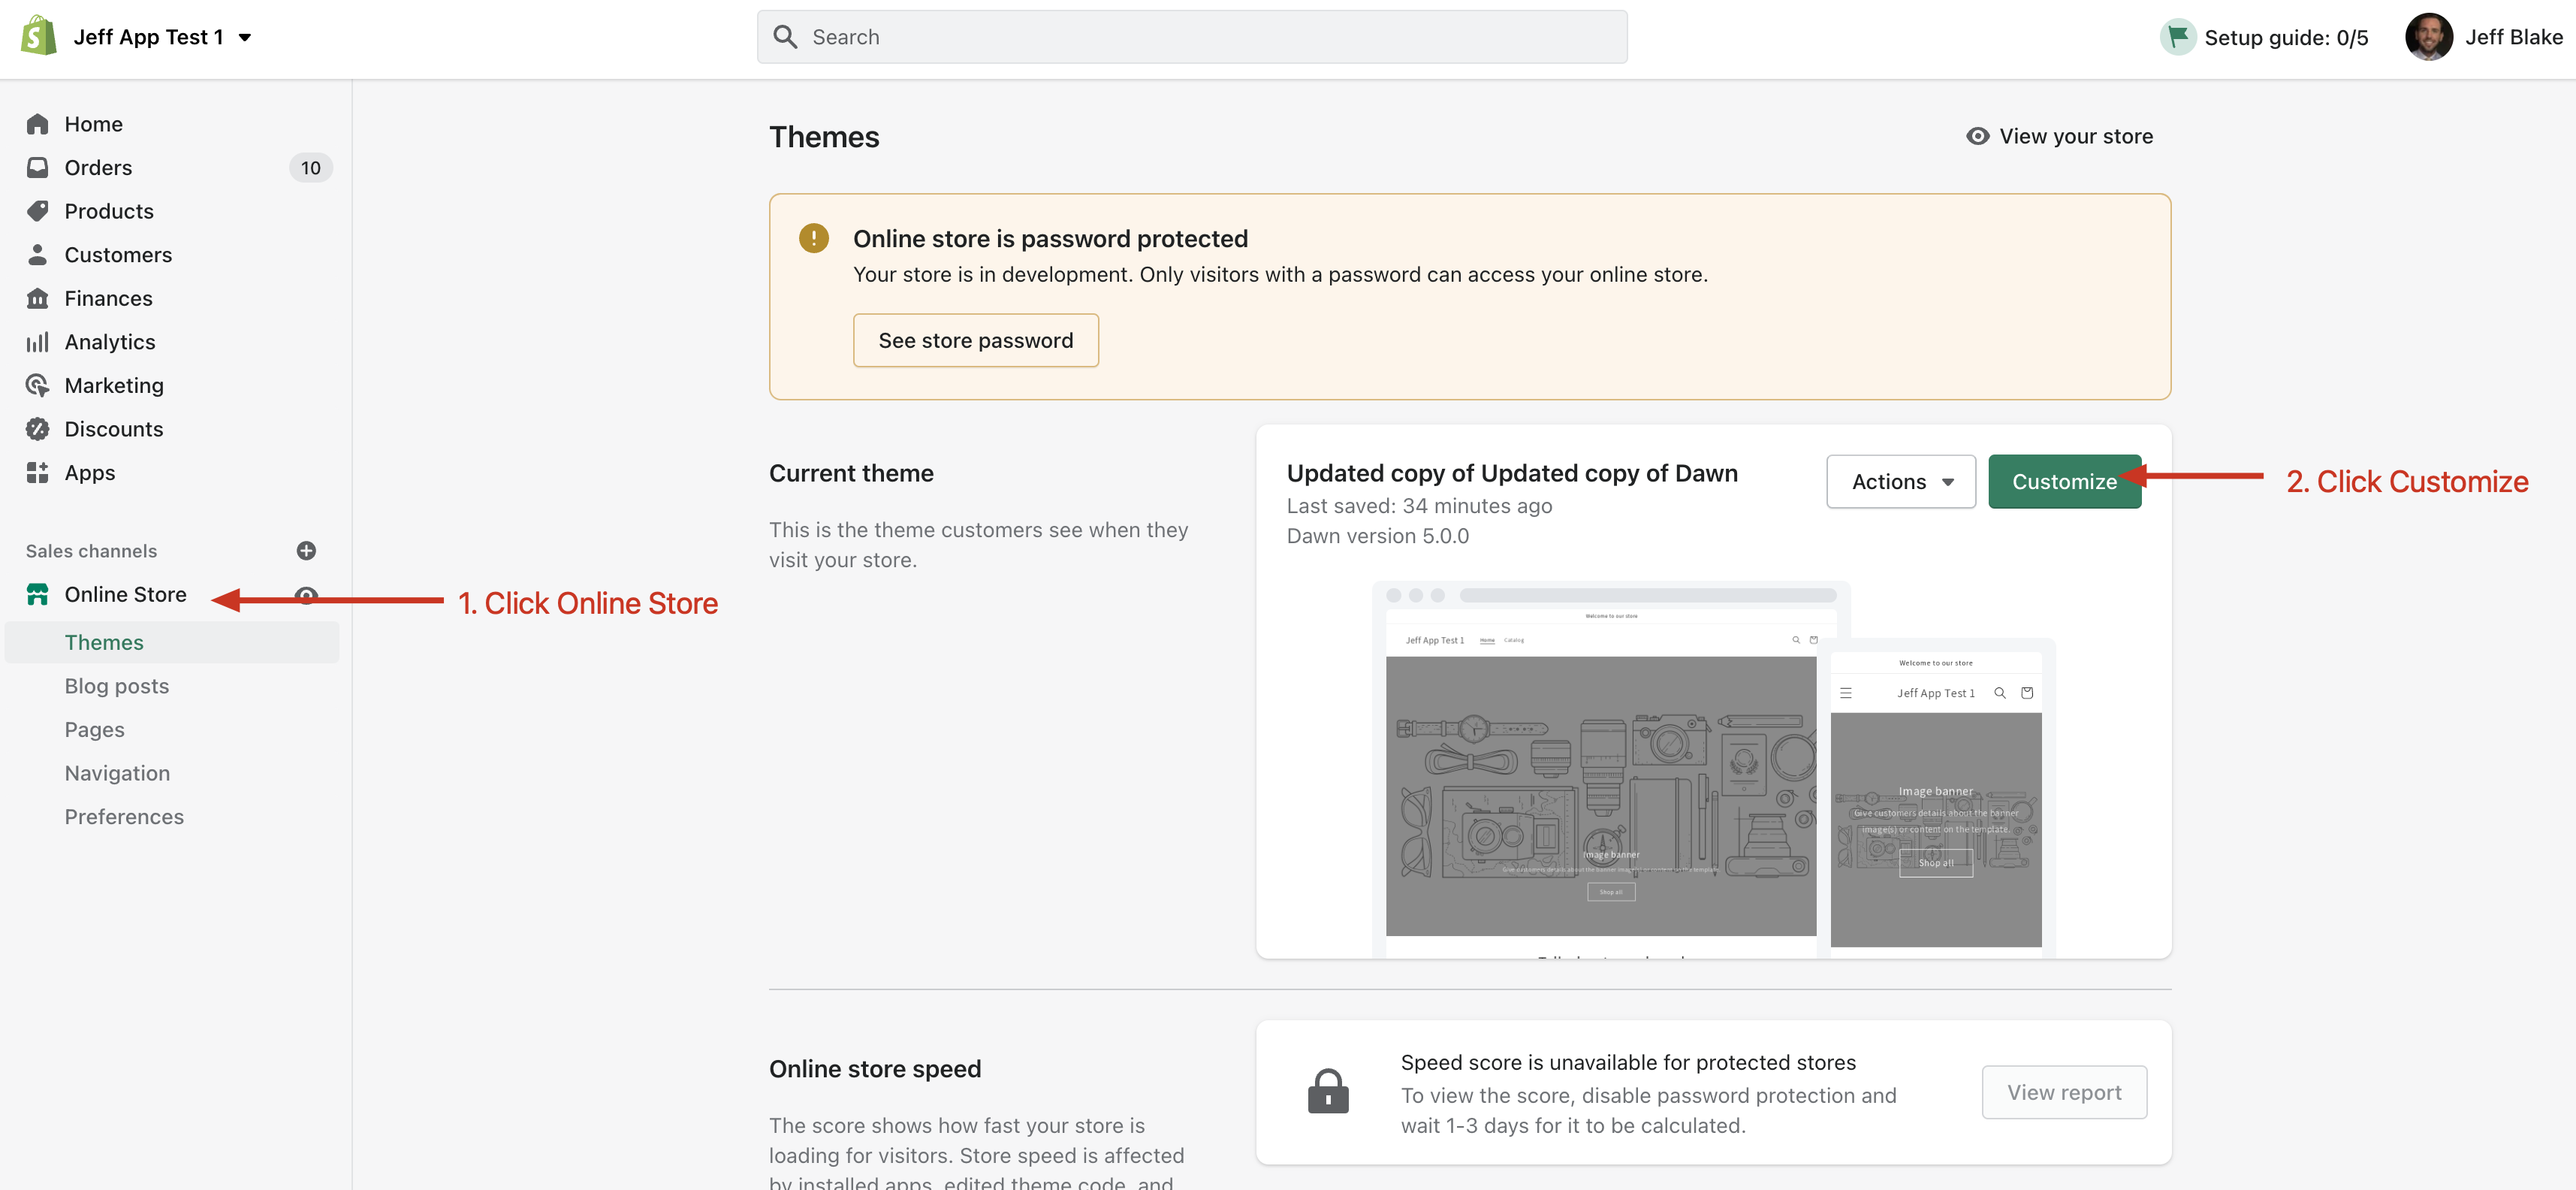Click the Marketing target icon

(38, 385)
